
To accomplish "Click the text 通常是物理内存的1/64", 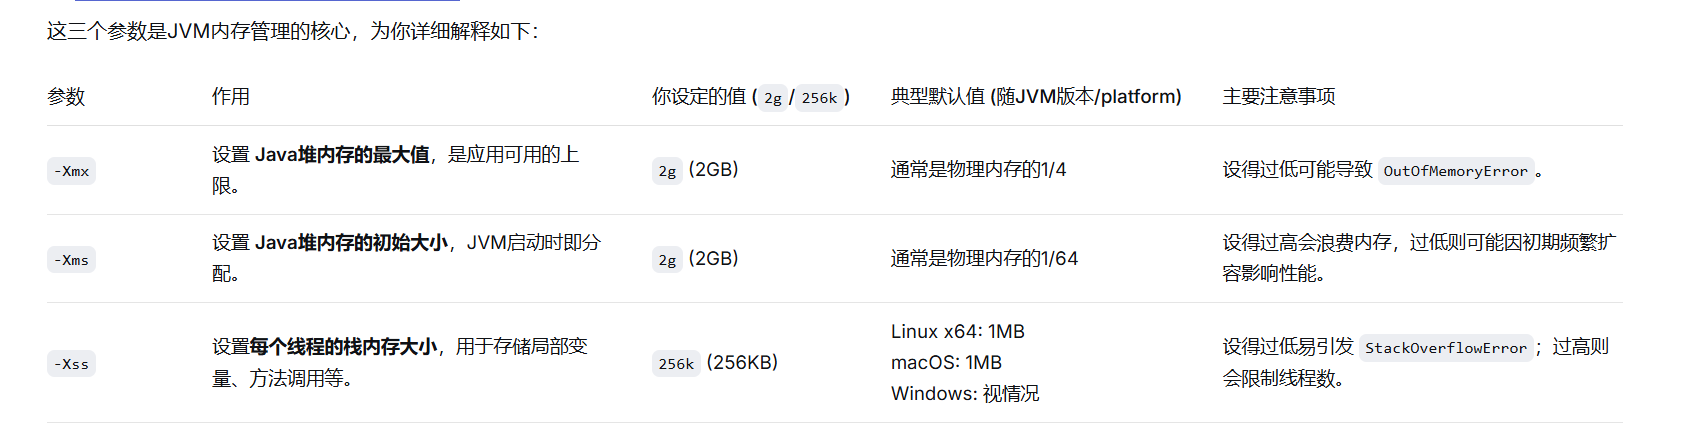I will pos(984,259).
